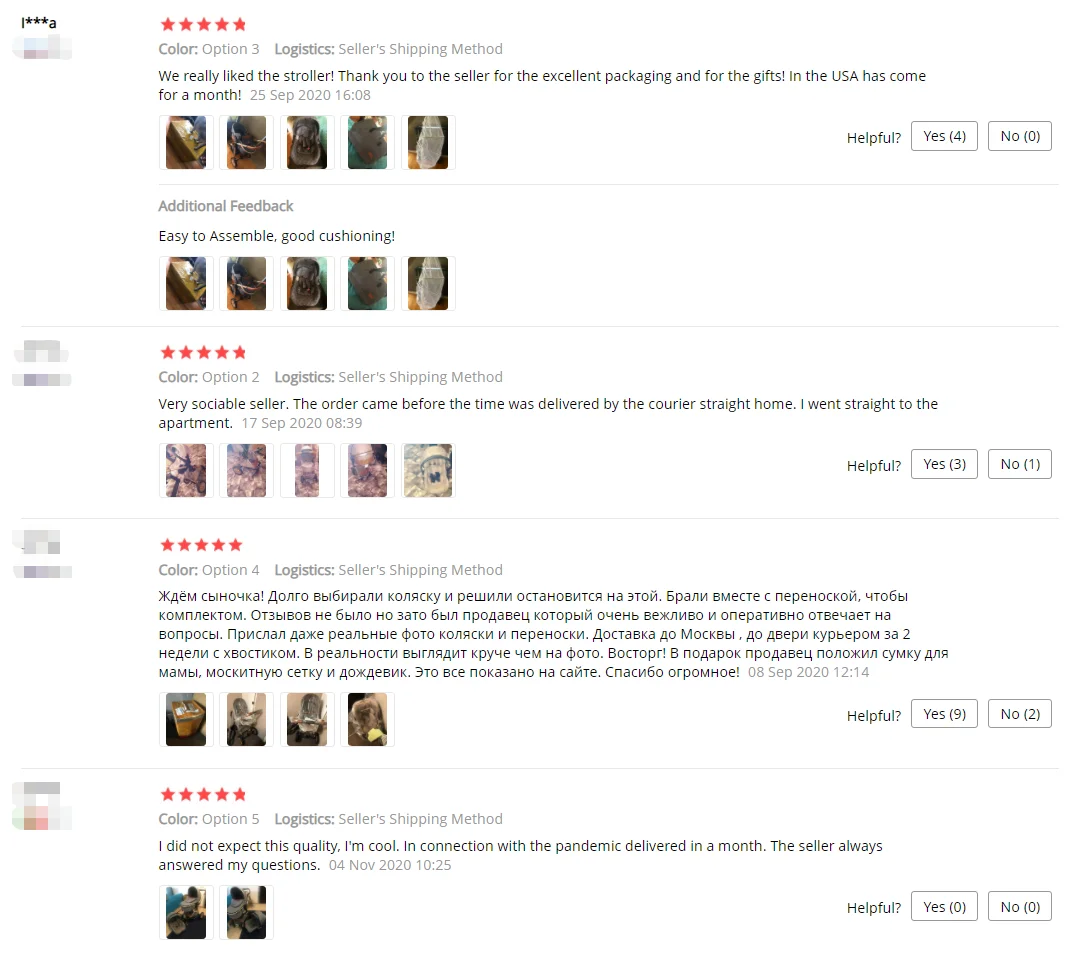This screenshot has height=959, width=1078.
Task: Click Yes (9) on the Russian-language review
Action: (x=943, y=714)
